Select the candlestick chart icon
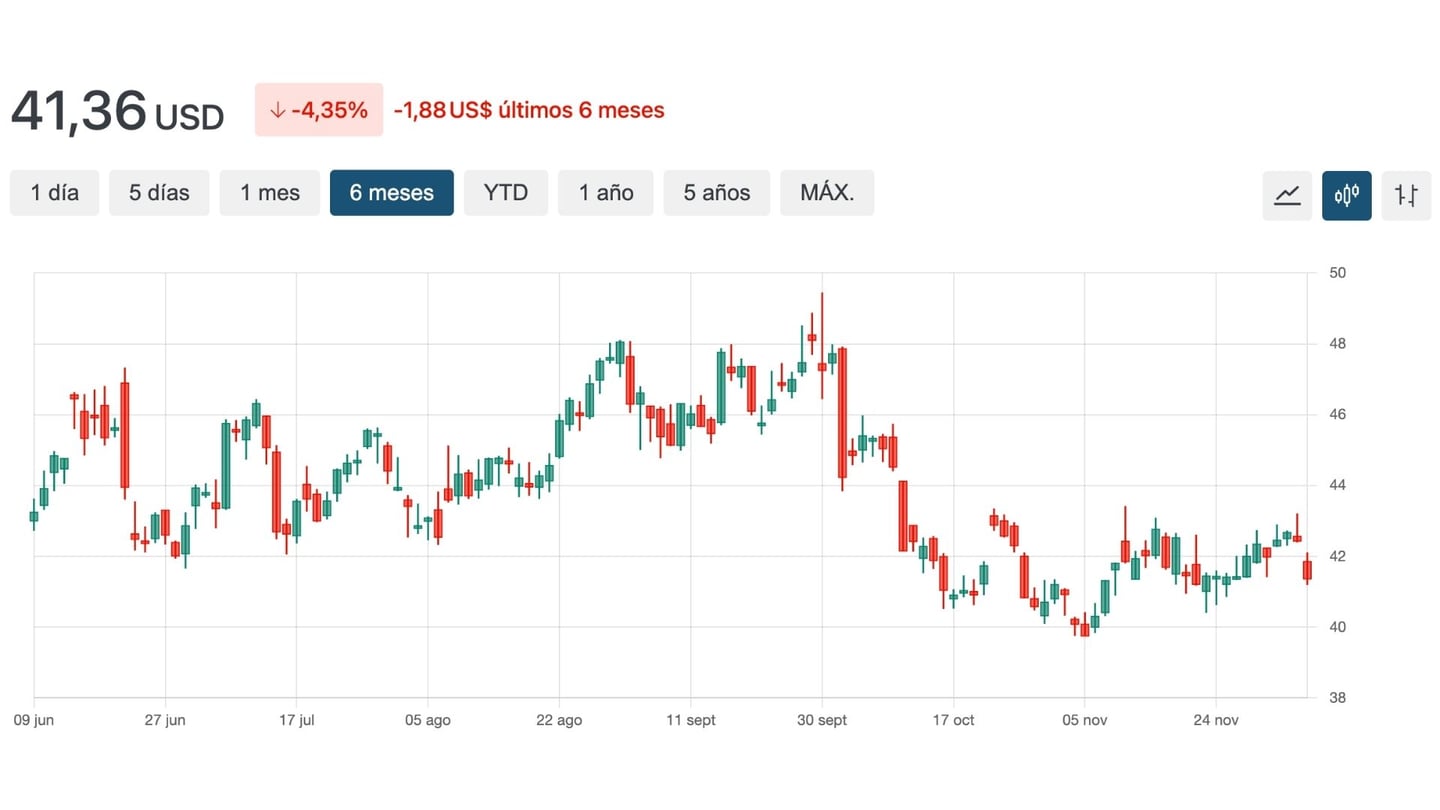This screenshot has height=810, width=1440. point(1347,195)
